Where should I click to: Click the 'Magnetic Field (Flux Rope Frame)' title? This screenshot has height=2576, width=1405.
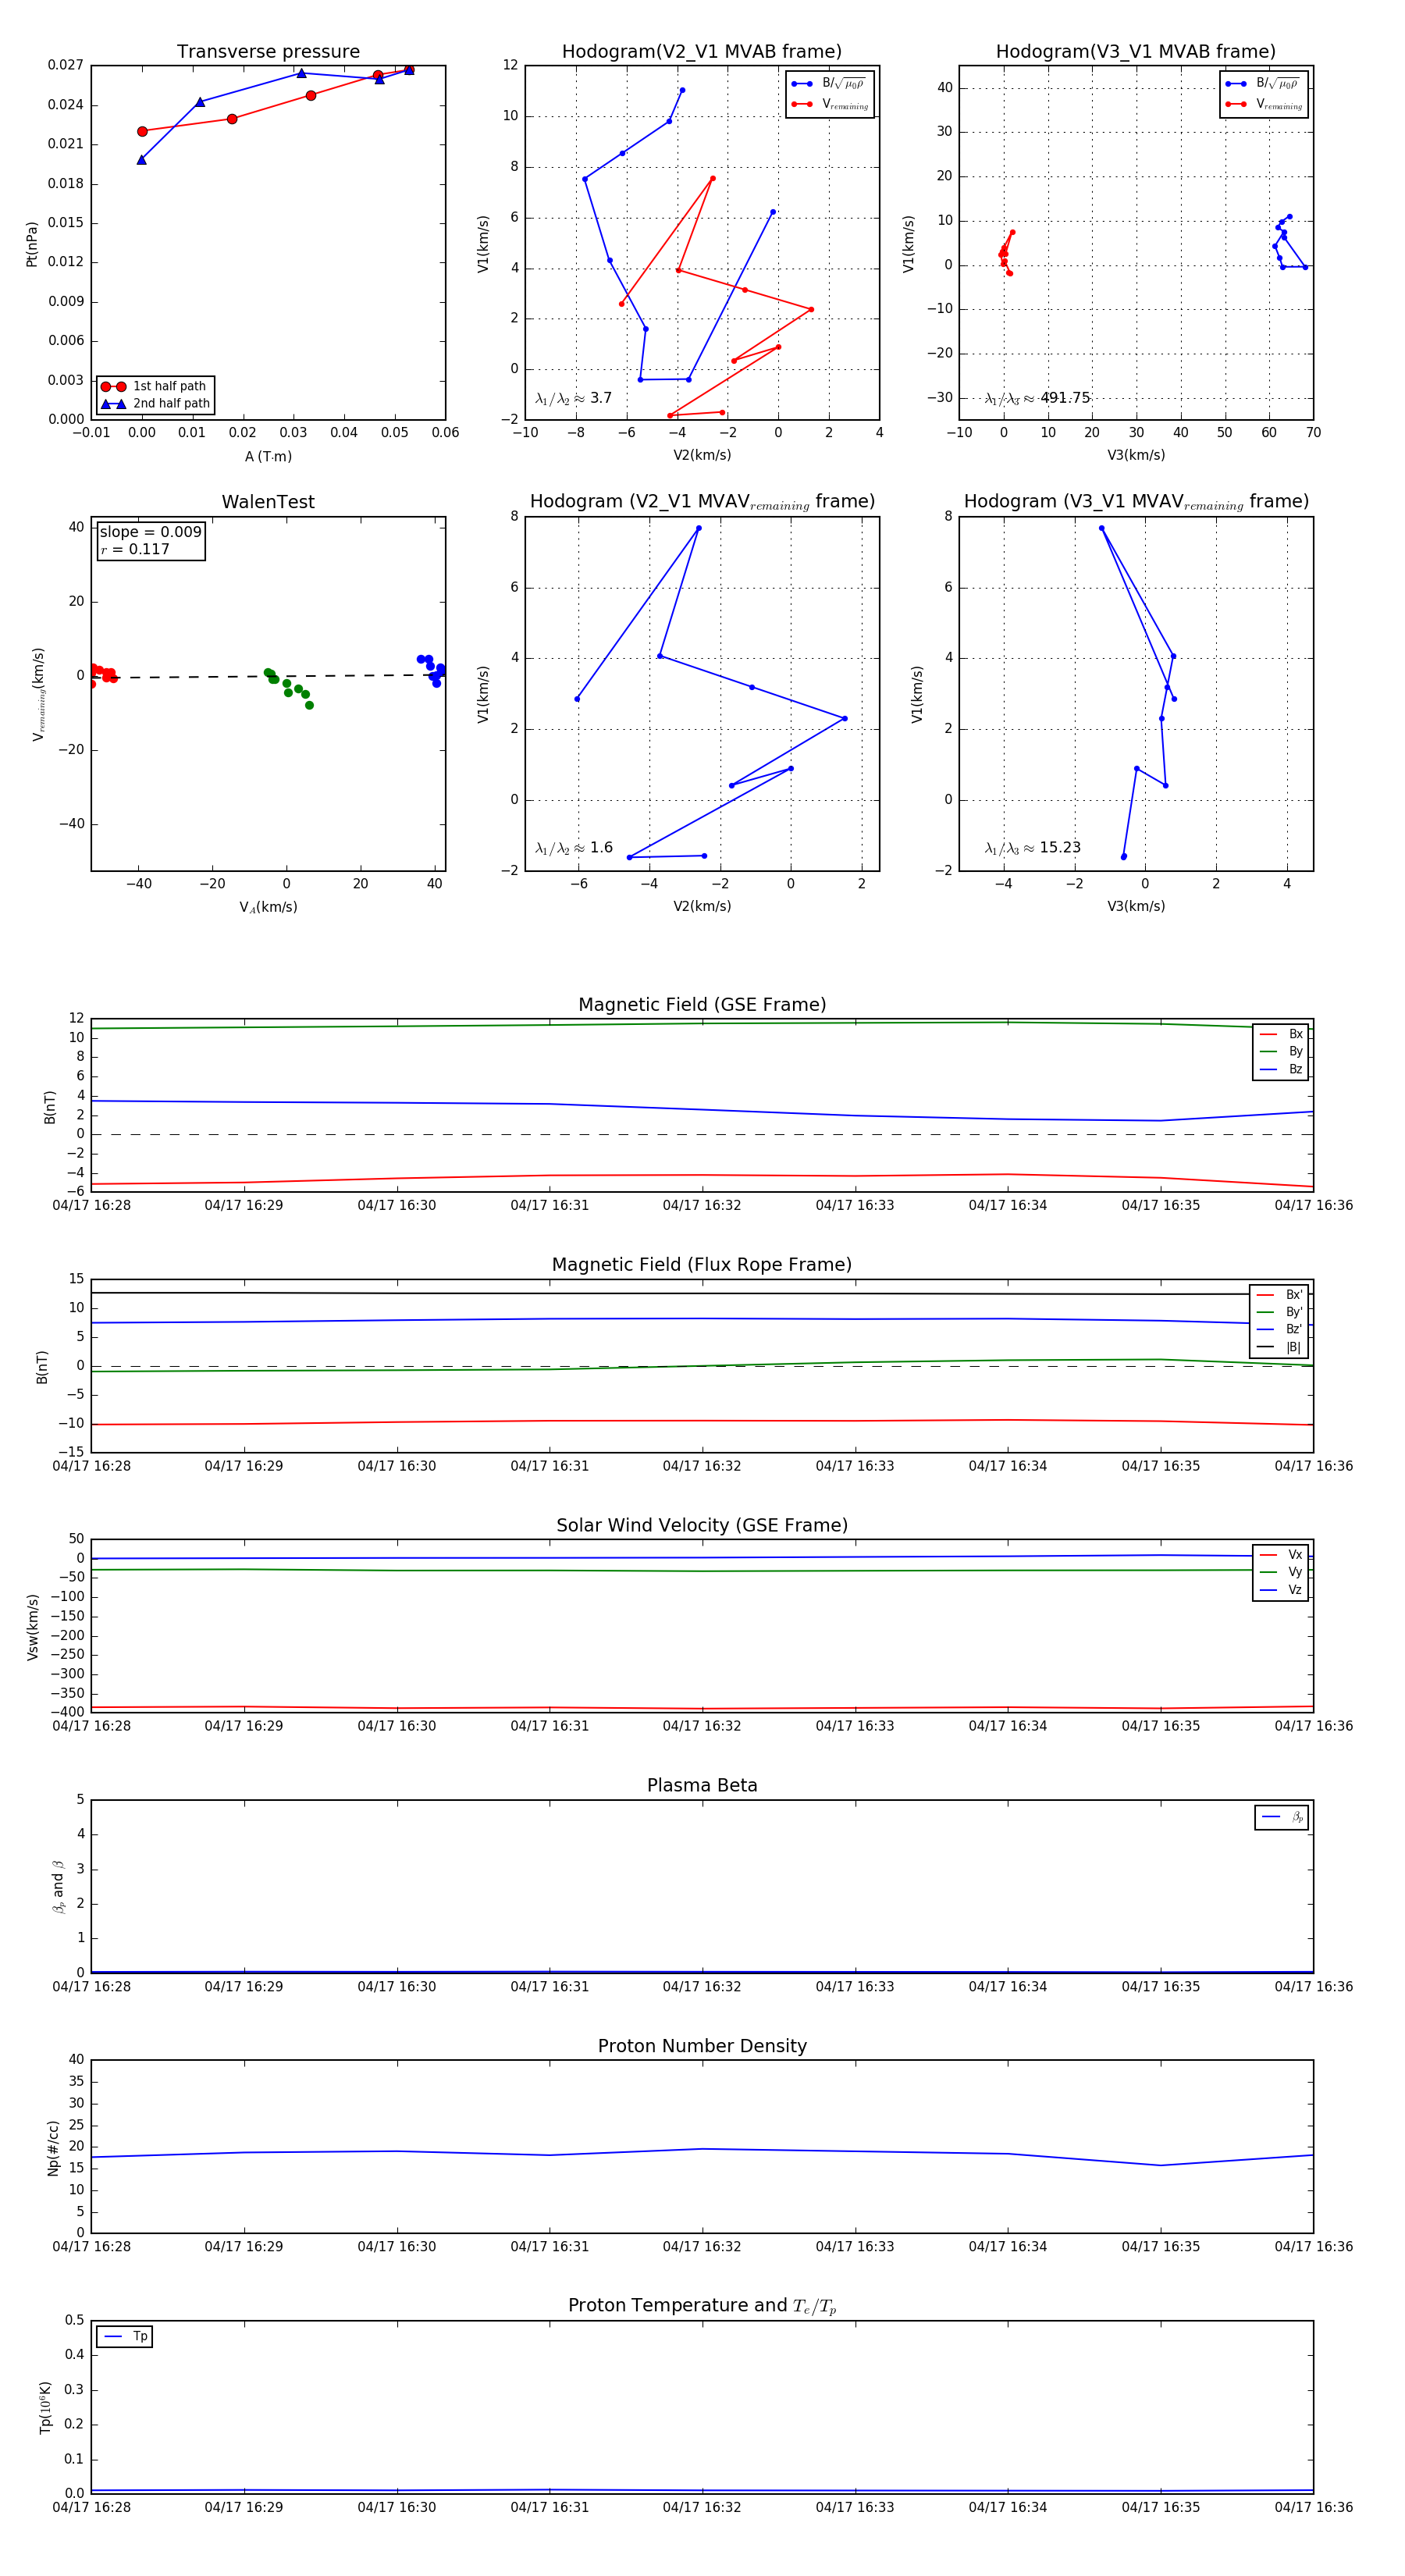tap(702, 1265)
